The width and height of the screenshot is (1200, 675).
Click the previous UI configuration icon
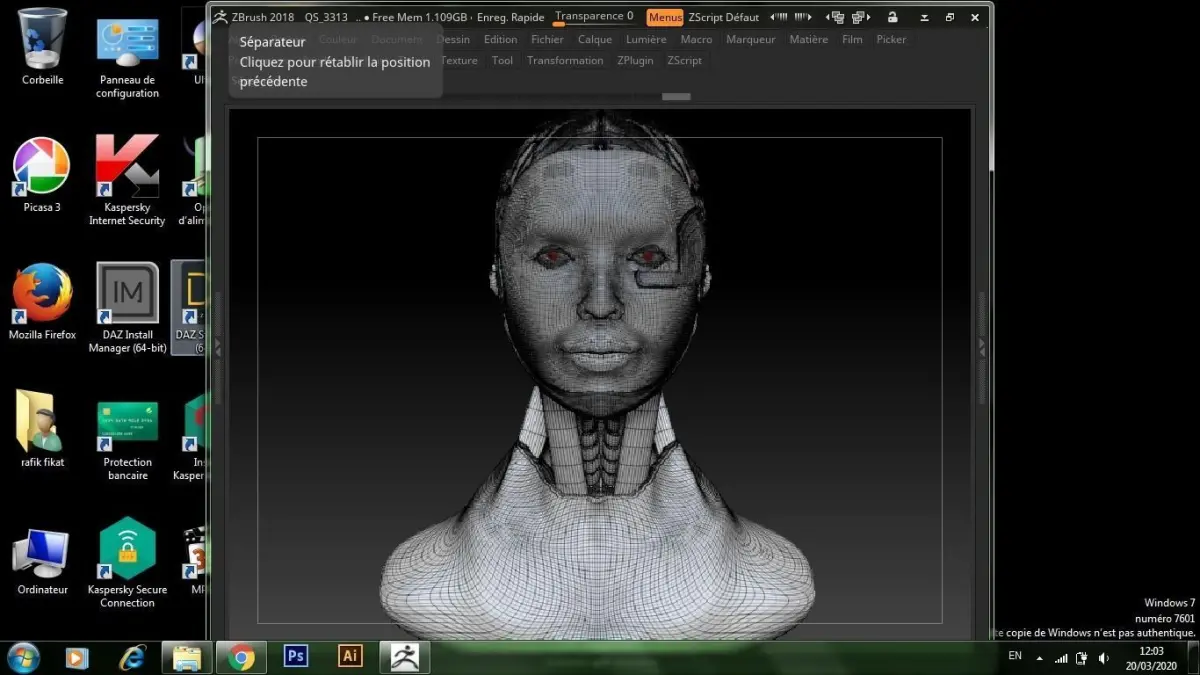[x=836, y=17]
